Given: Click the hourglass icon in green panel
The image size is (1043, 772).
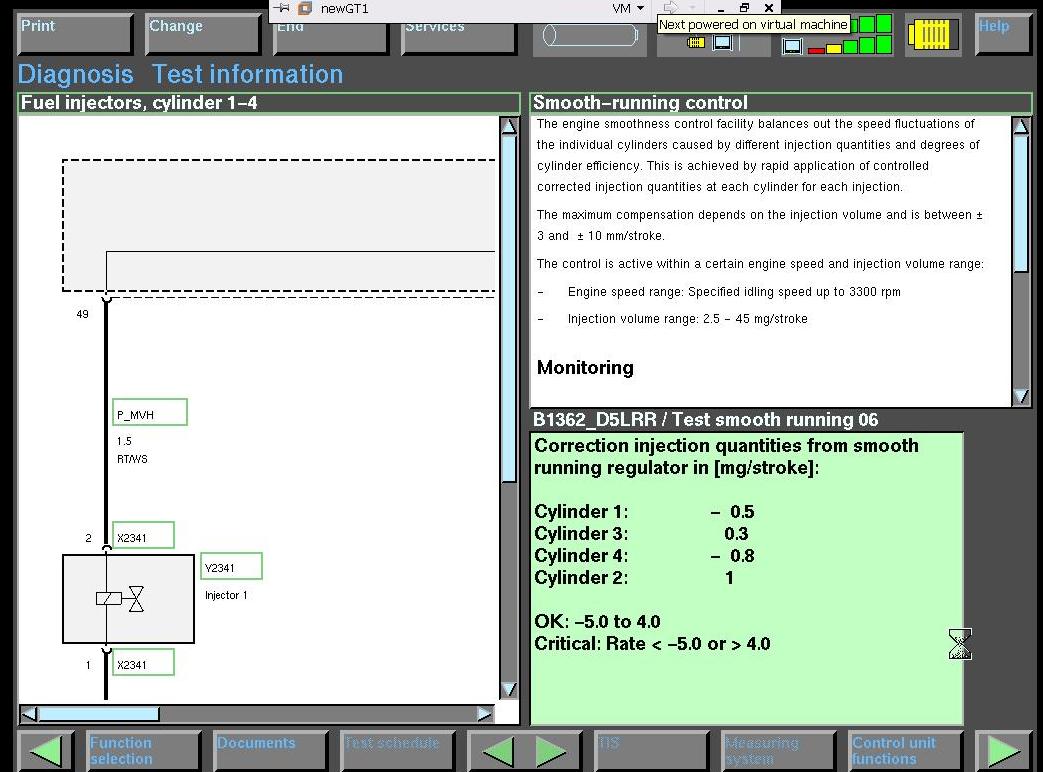Looking at the screenshot, I should (x=960, y=644).
